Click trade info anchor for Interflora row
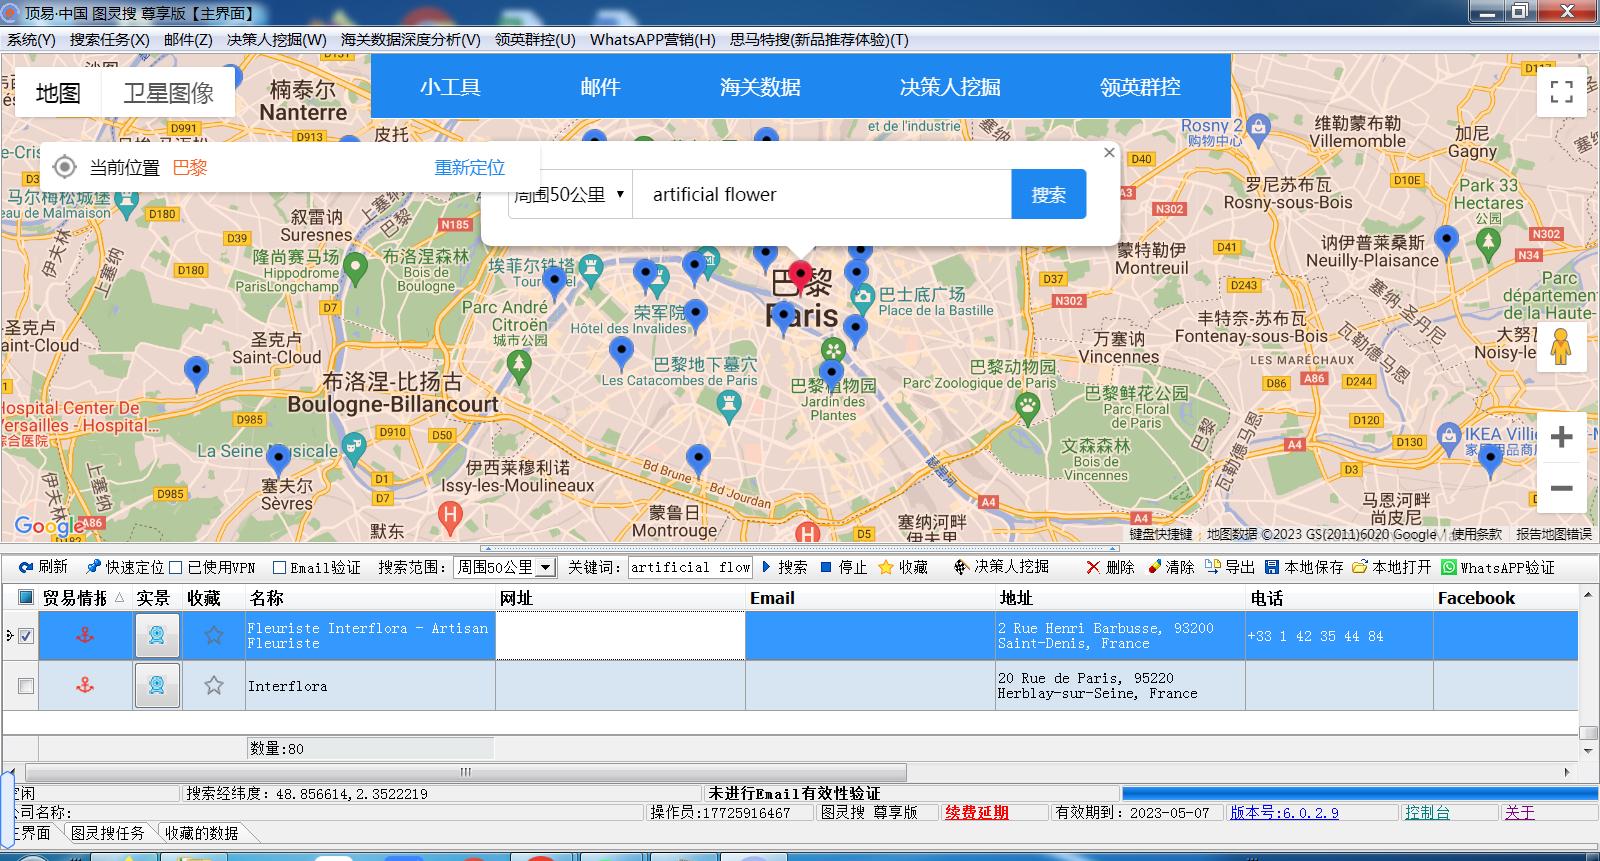The image size is (1600, 861). click(85, 685)
